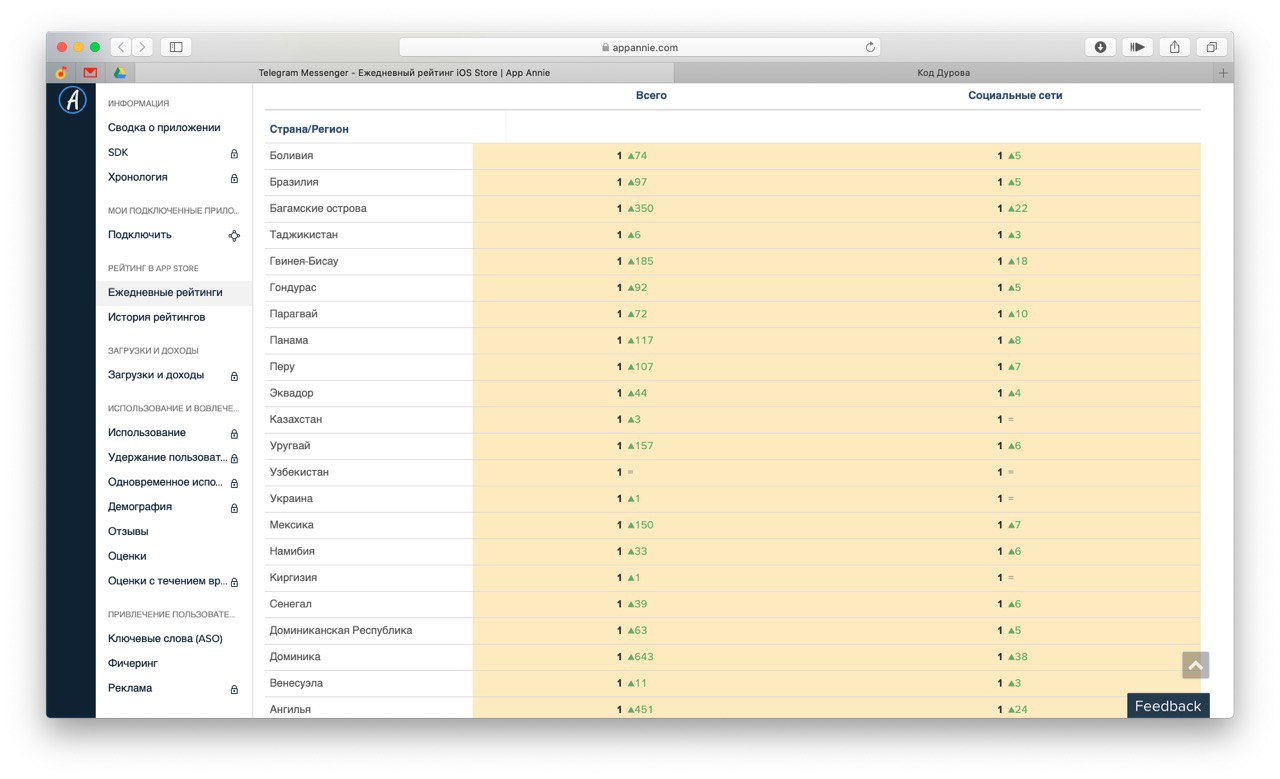The image size is (1280, 779).
Task: Click Уругвай overall rank ▲157
Action: pyautogui.click(x=635, y=446)
